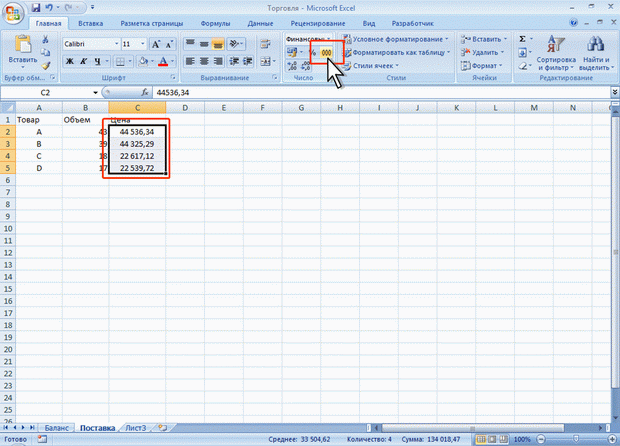This screenshot has width=620, height=446.
Task: Switch to Лист3 sheet tab
Action: pyautogui.click(x=136, y=428)
